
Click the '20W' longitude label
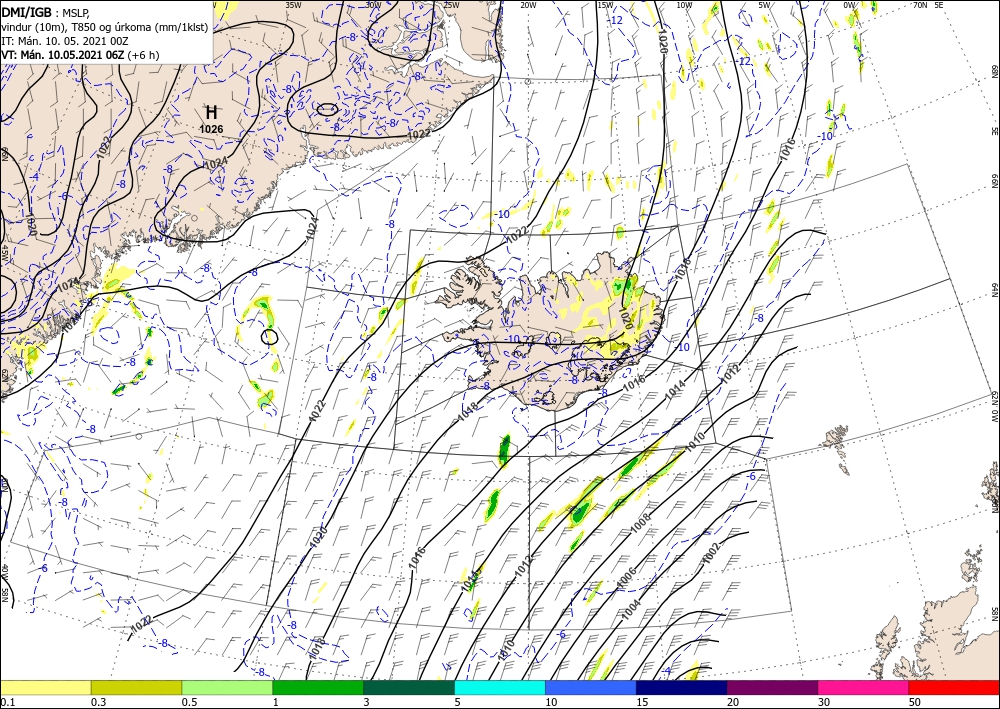[528, 5]
